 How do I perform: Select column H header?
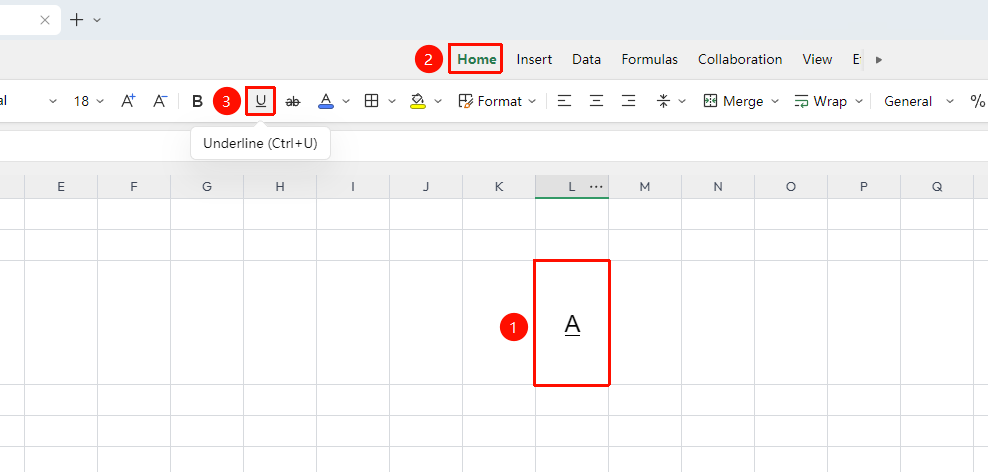[x=280, y=187]
